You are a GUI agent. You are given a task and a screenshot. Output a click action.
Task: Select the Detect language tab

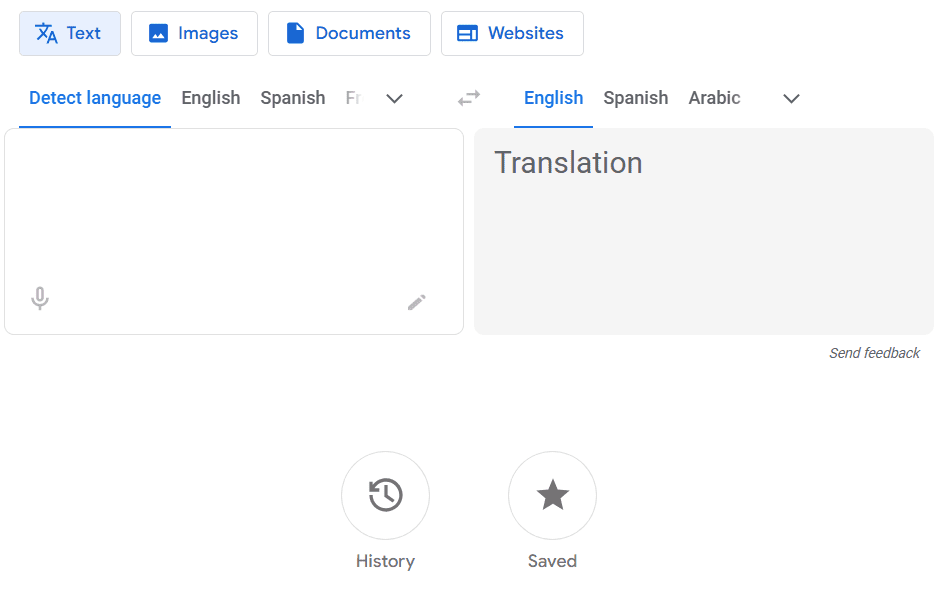coord(94,98)
